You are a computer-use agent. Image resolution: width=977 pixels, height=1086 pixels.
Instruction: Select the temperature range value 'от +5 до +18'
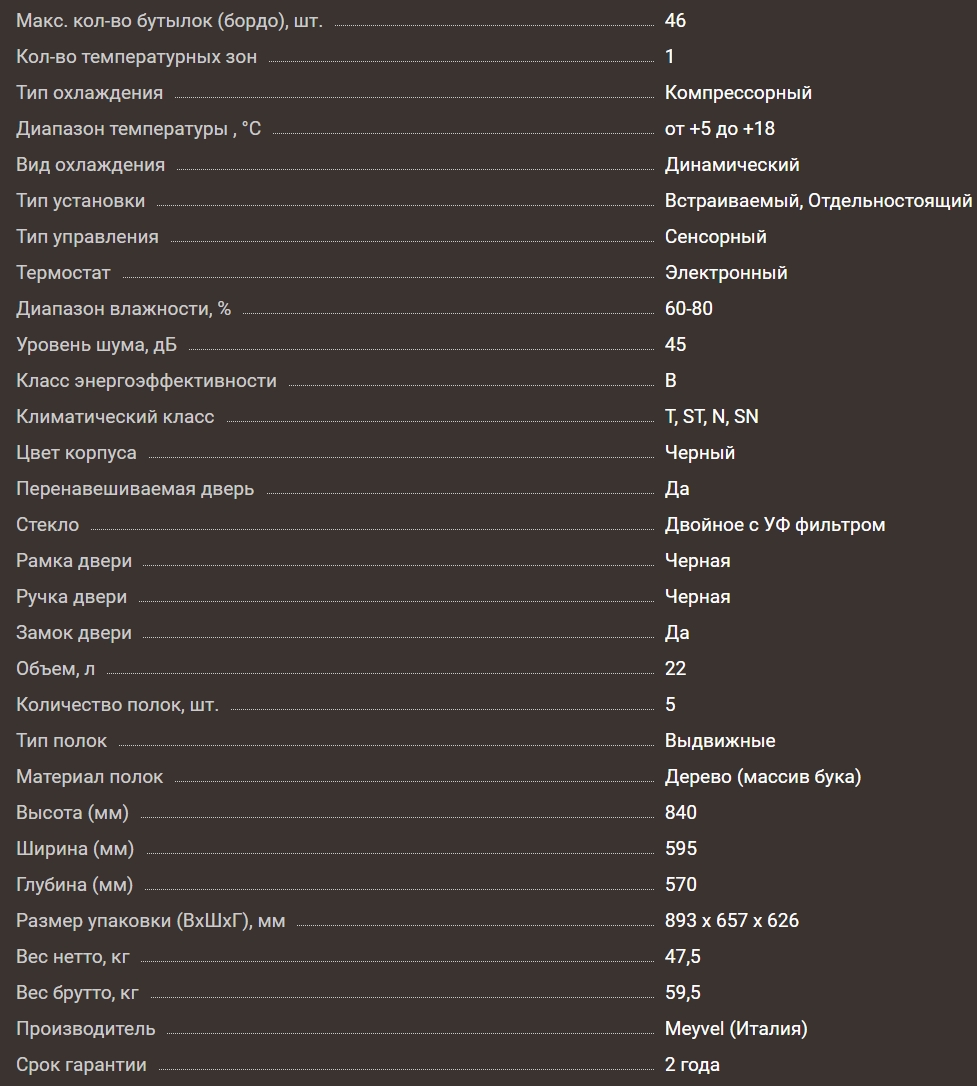coord(719,129)
